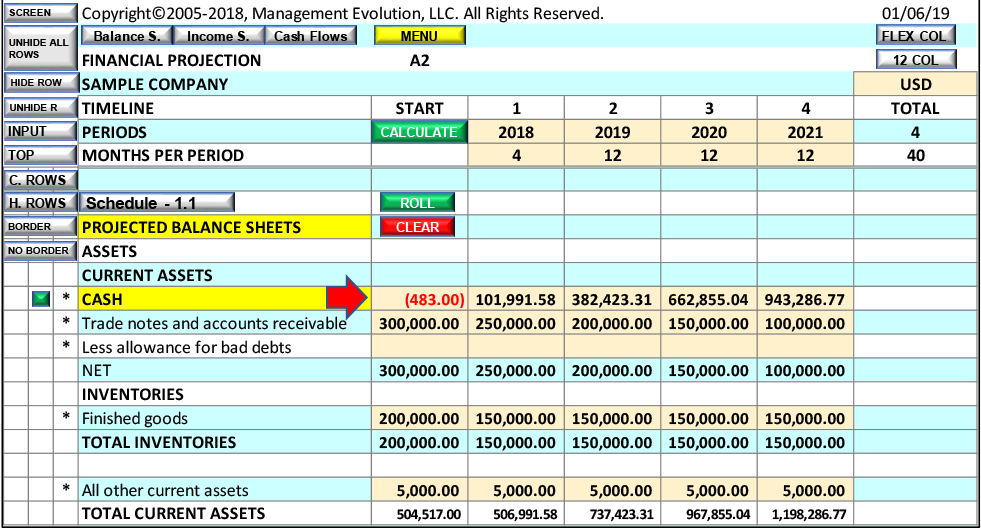Click the C. ROWS button
Screen dimensions: 981x532
(41, 180)
